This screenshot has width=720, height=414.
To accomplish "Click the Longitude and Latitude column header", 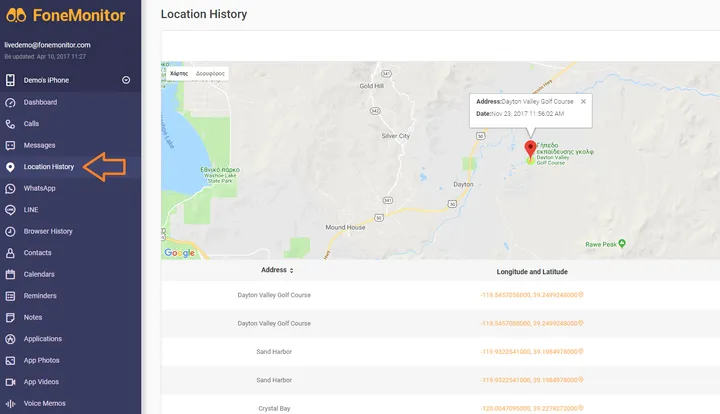I will 532,272.
